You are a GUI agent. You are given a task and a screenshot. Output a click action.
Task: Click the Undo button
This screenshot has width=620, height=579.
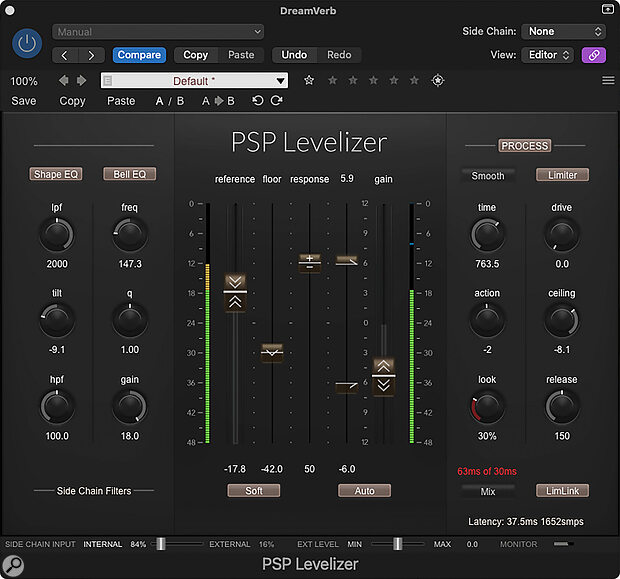coord(294,55)
